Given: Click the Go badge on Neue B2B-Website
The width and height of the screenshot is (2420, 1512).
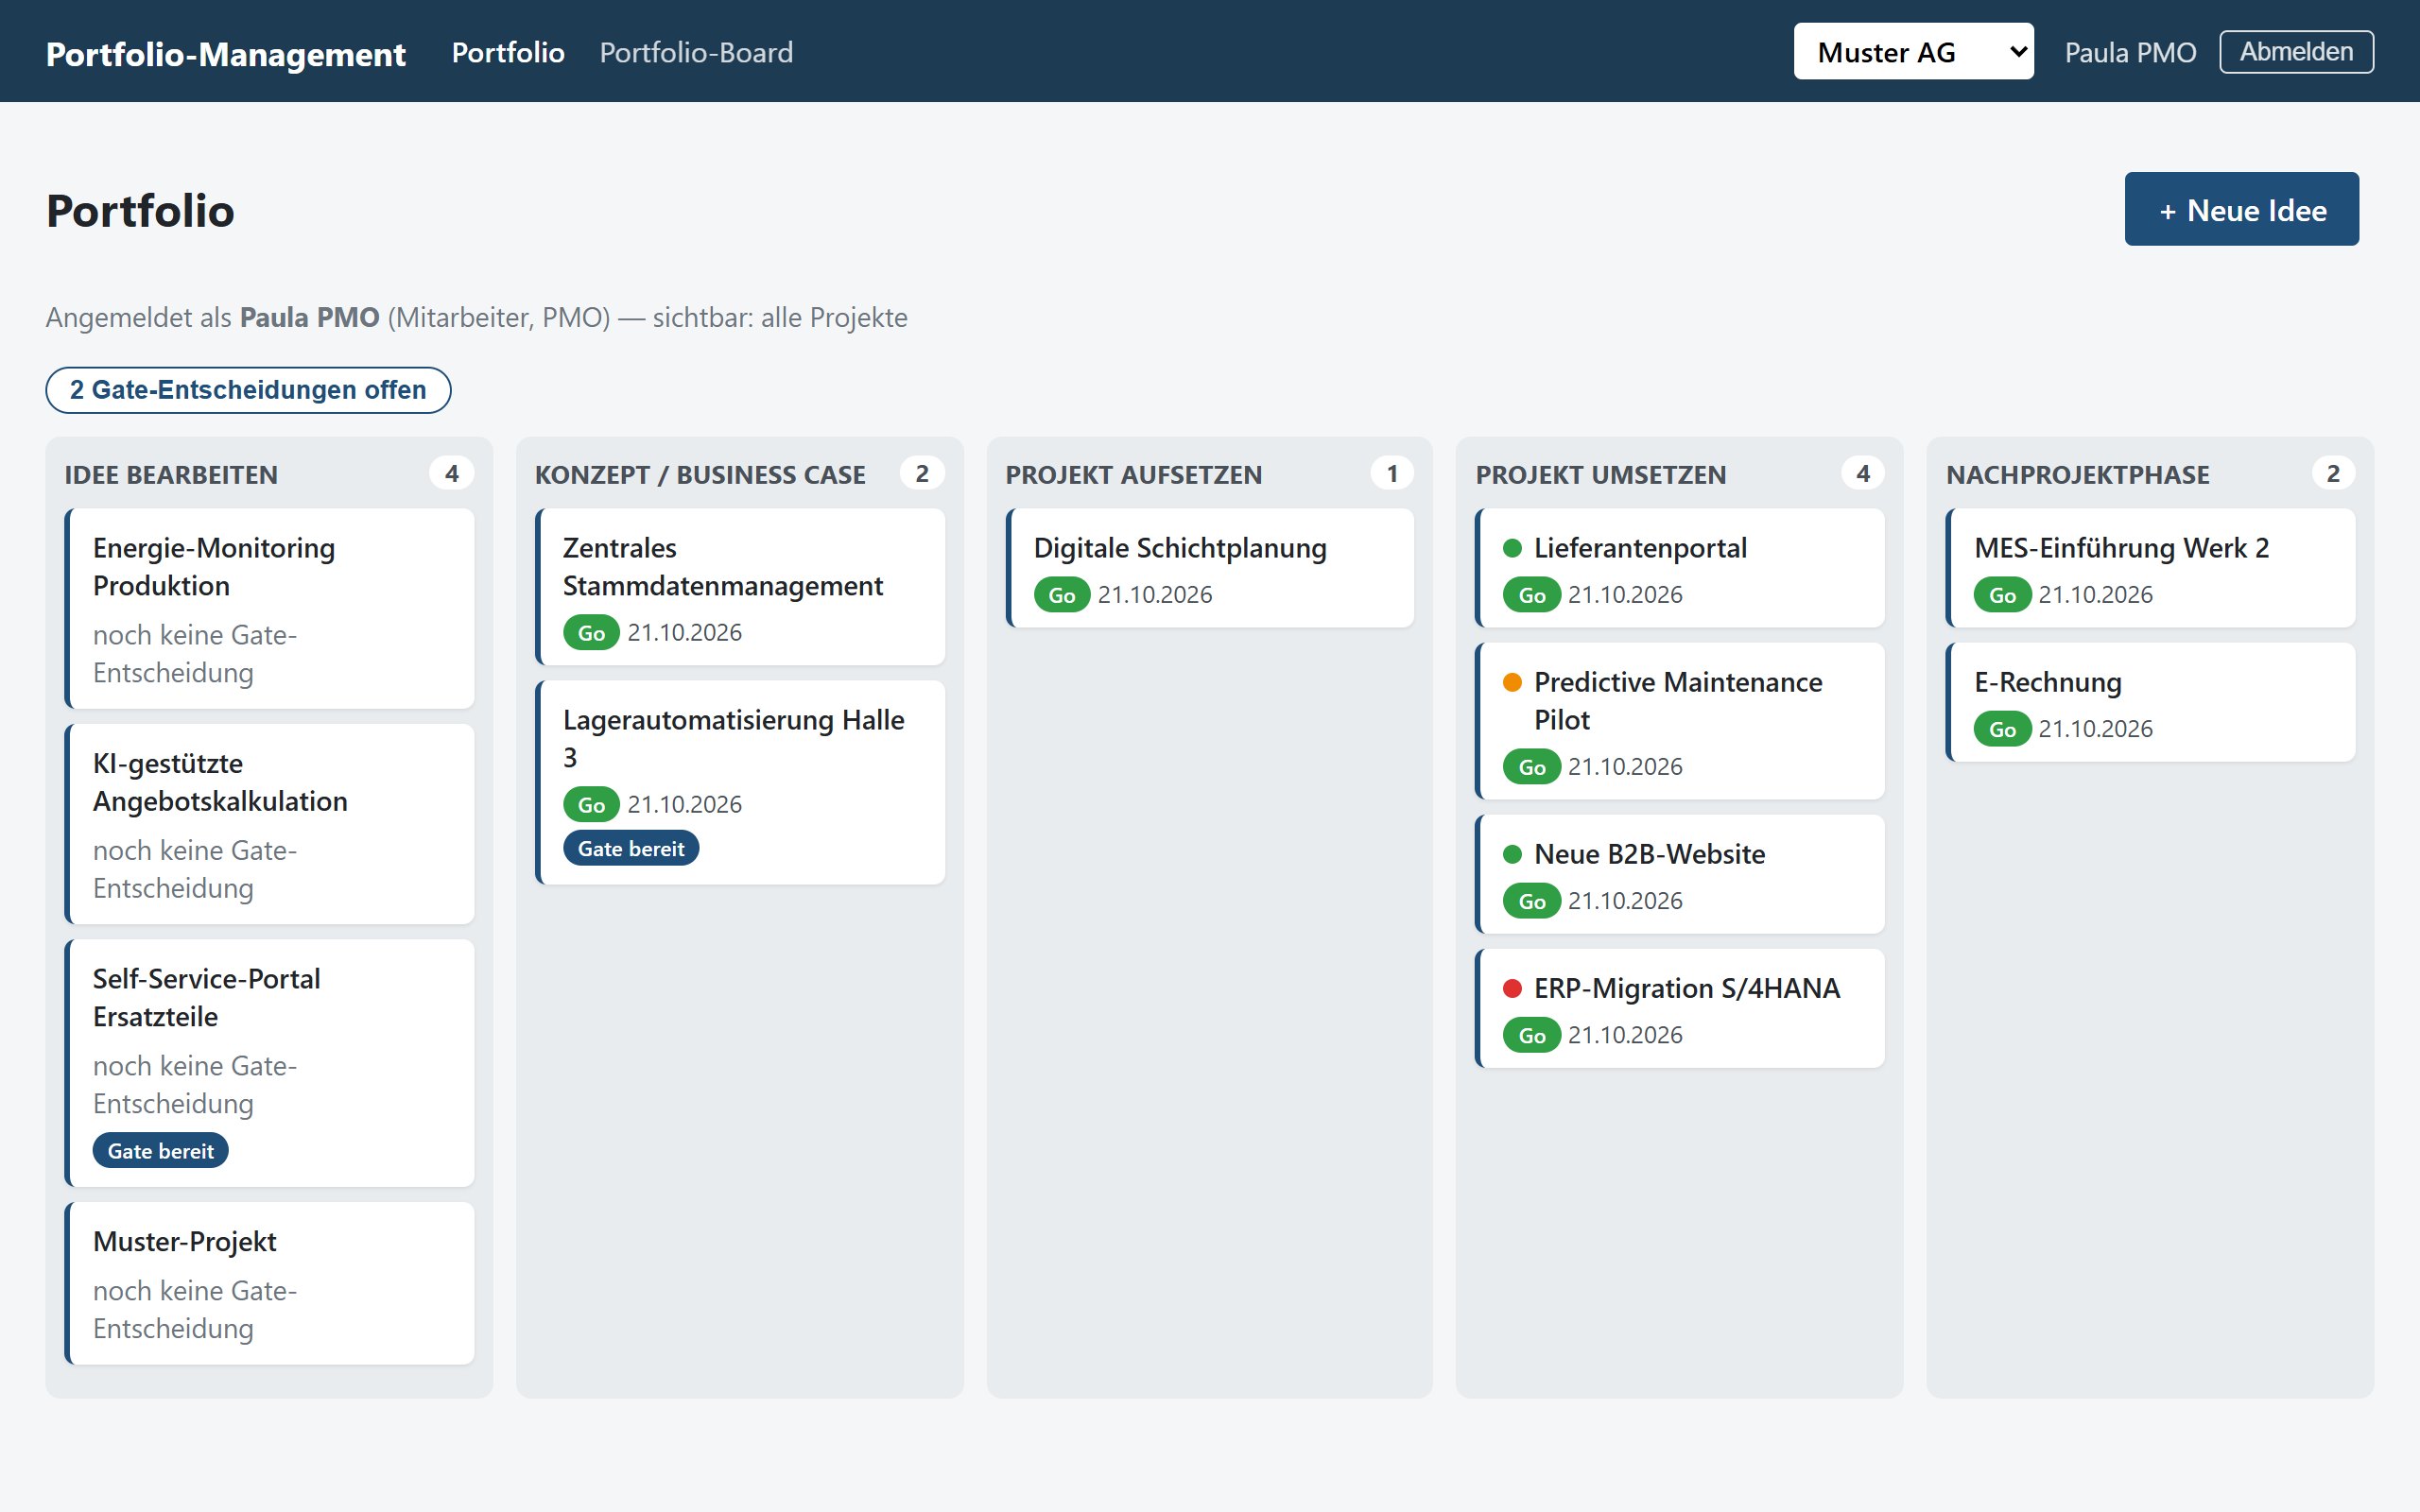Looking at the screenshot, I should click(x=1531, y=900).
